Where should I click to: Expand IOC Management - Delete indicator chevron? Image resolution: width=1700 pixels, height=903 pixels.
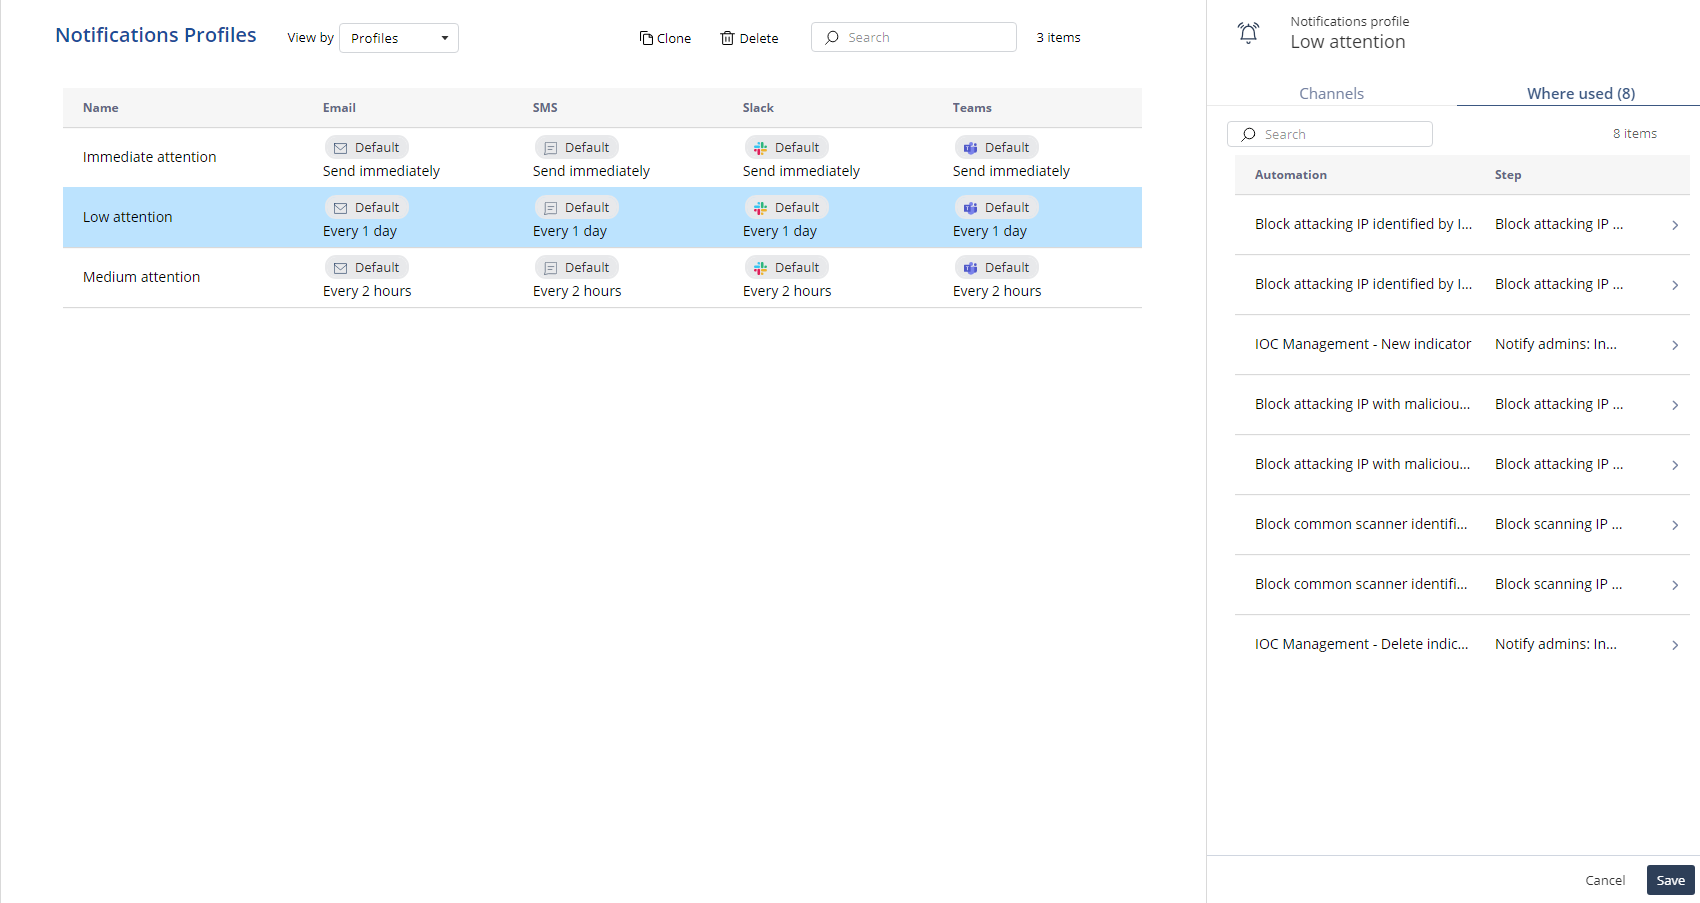point(1675,645)
